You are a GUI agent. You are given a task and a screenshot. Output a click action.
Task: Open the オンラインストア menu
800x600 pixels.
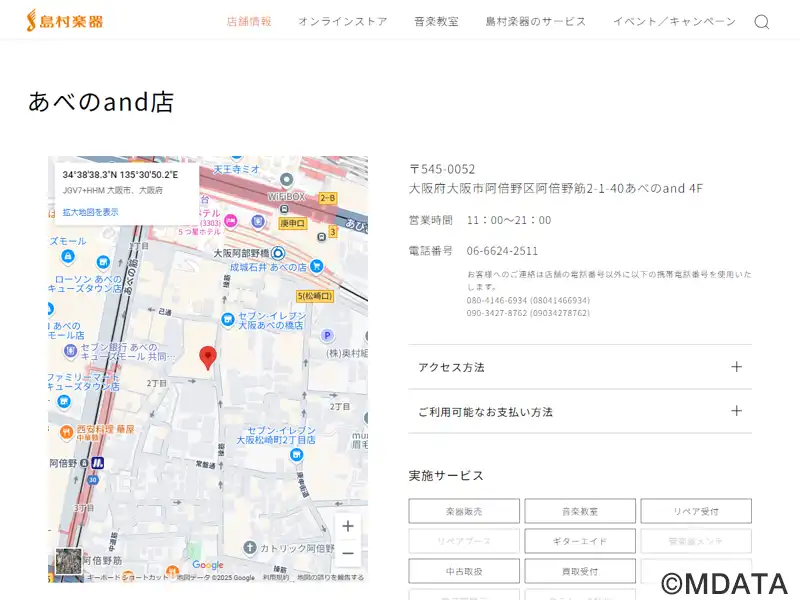tap(343, 21)
